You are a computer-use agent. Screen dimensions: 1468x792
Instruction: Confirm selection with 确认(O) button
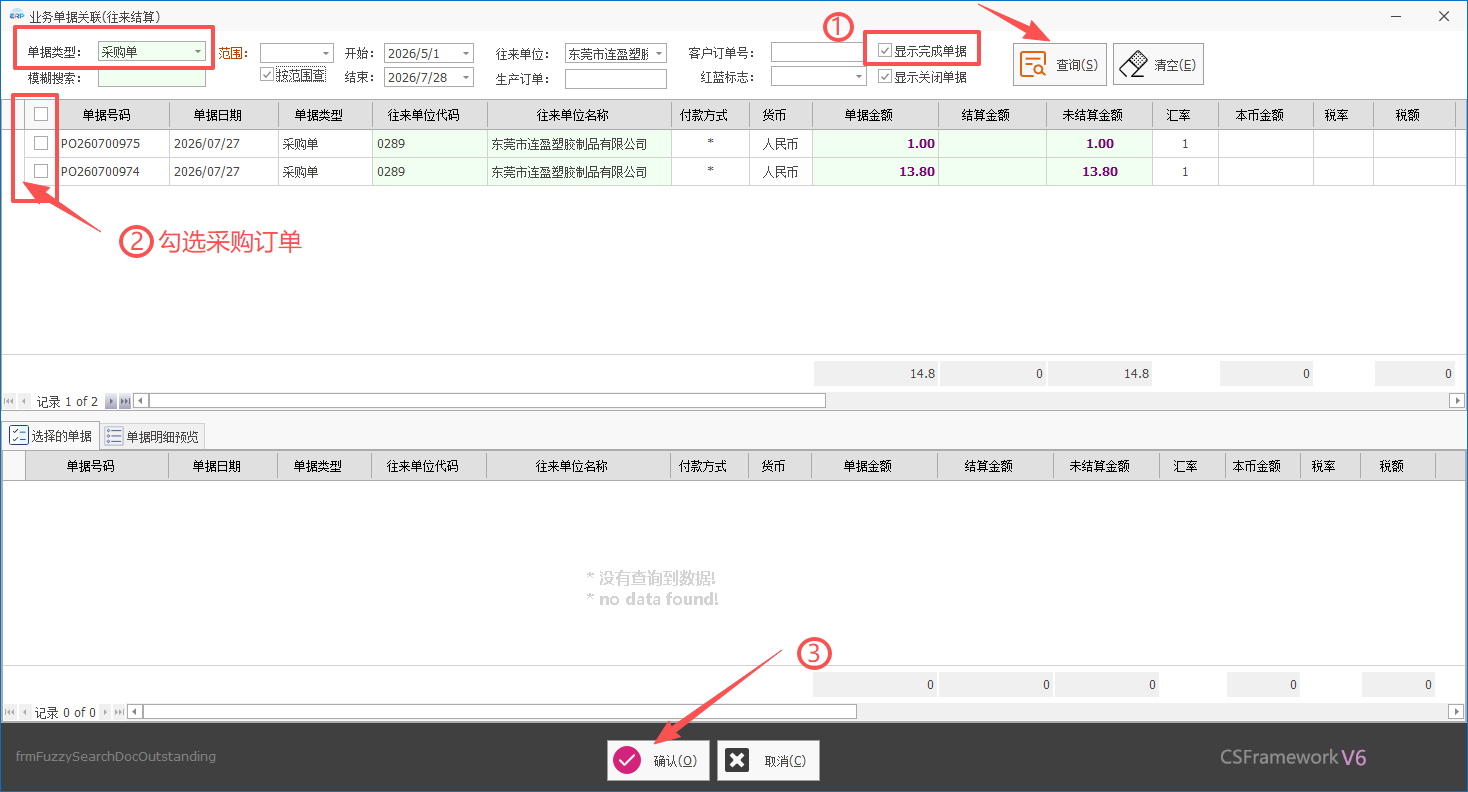(x=658, y=761)
